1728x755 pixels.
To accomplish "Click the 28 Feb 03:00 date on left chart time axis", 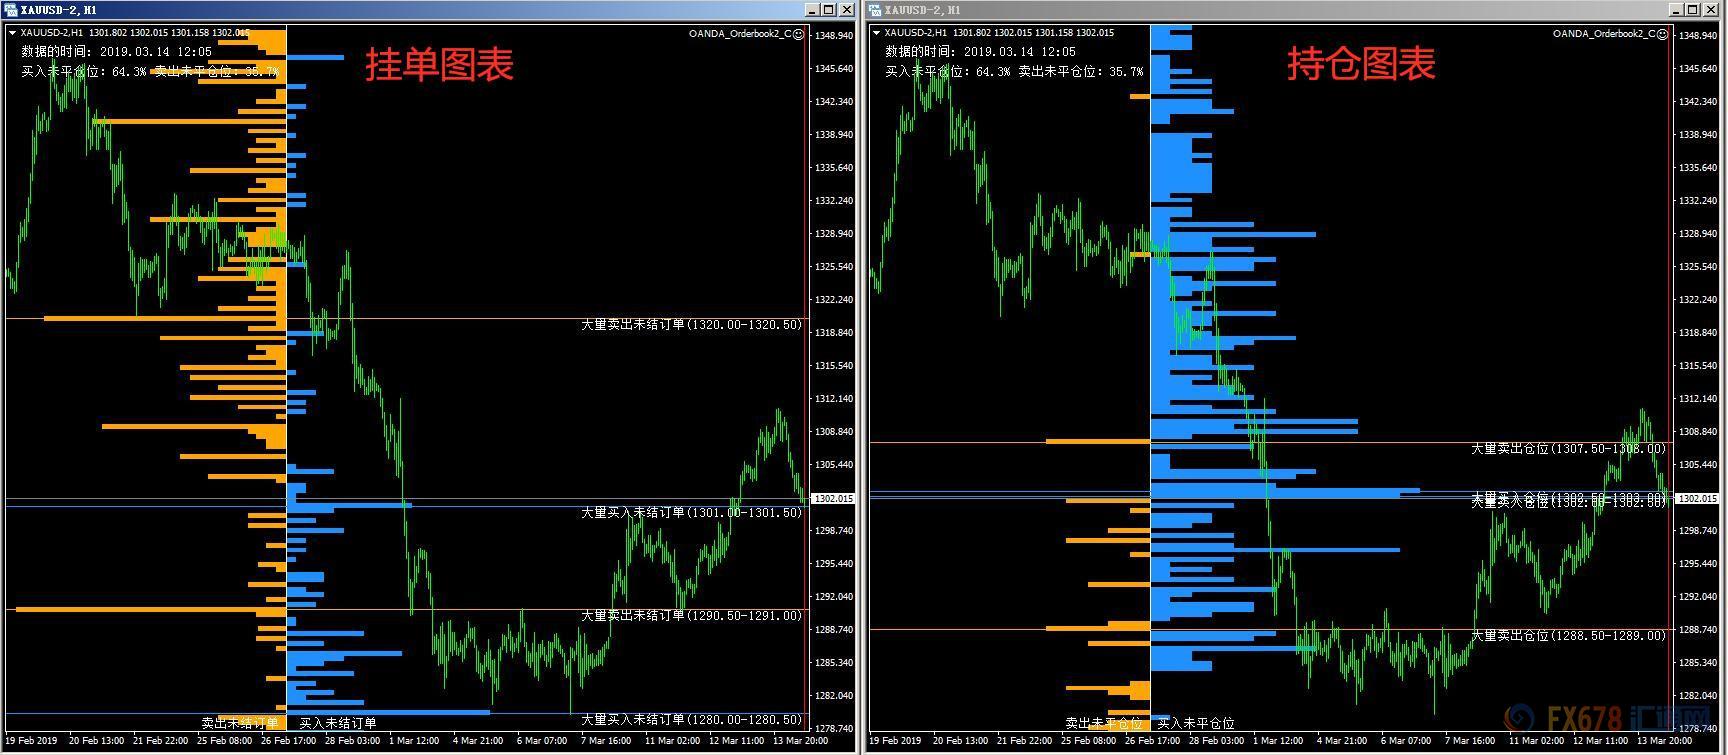I will click(352, 742).
